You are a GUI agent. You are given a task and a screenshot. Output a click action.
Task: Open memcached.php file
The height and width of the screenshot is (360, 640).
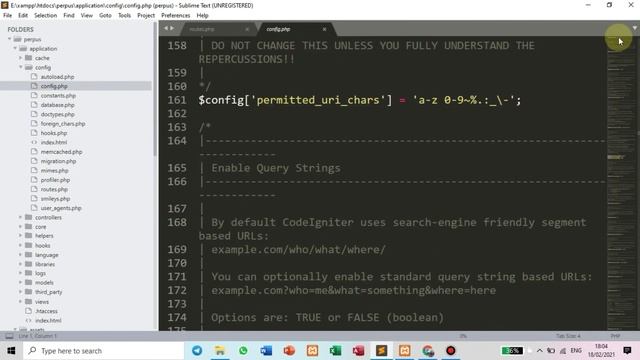(x=61, y=152)
